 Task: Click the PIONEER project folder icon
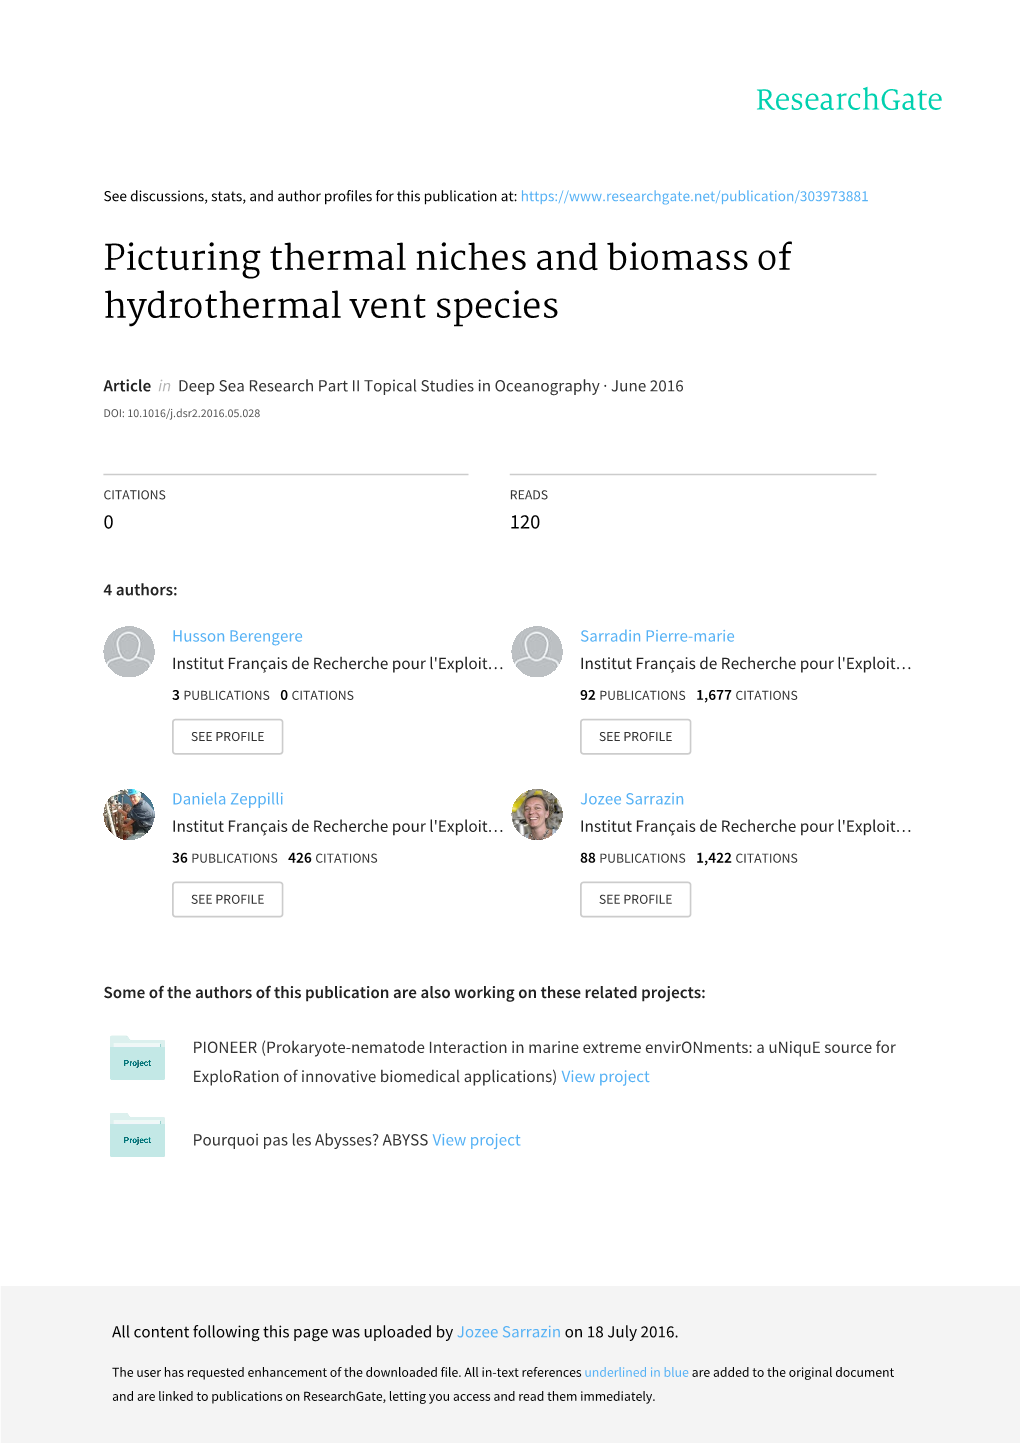pos(137,1059)
